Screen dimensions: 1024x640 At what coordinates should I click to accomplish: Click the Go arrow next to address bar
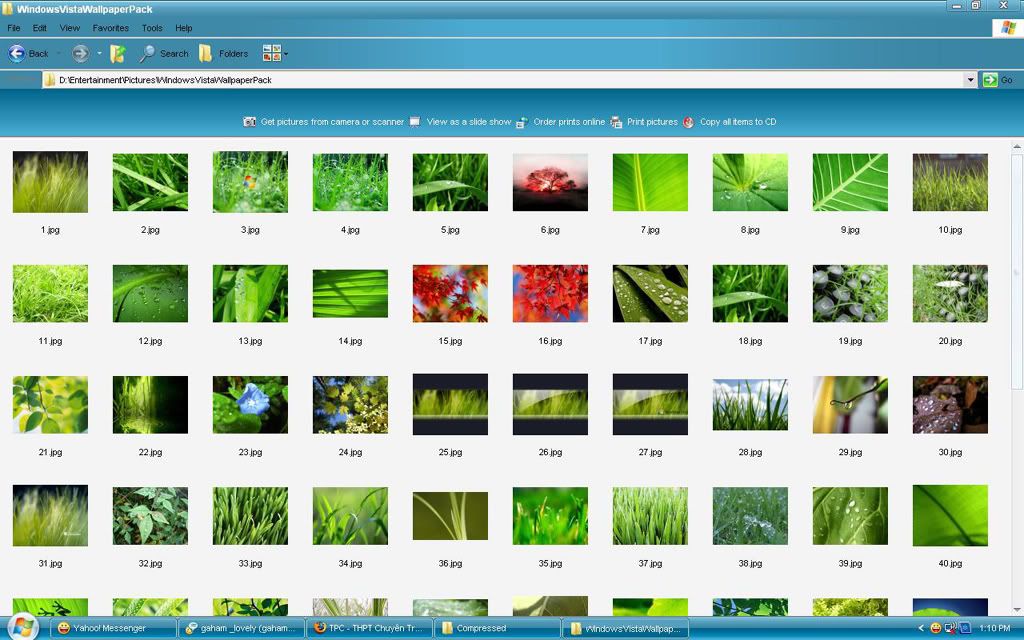(991, 80)
